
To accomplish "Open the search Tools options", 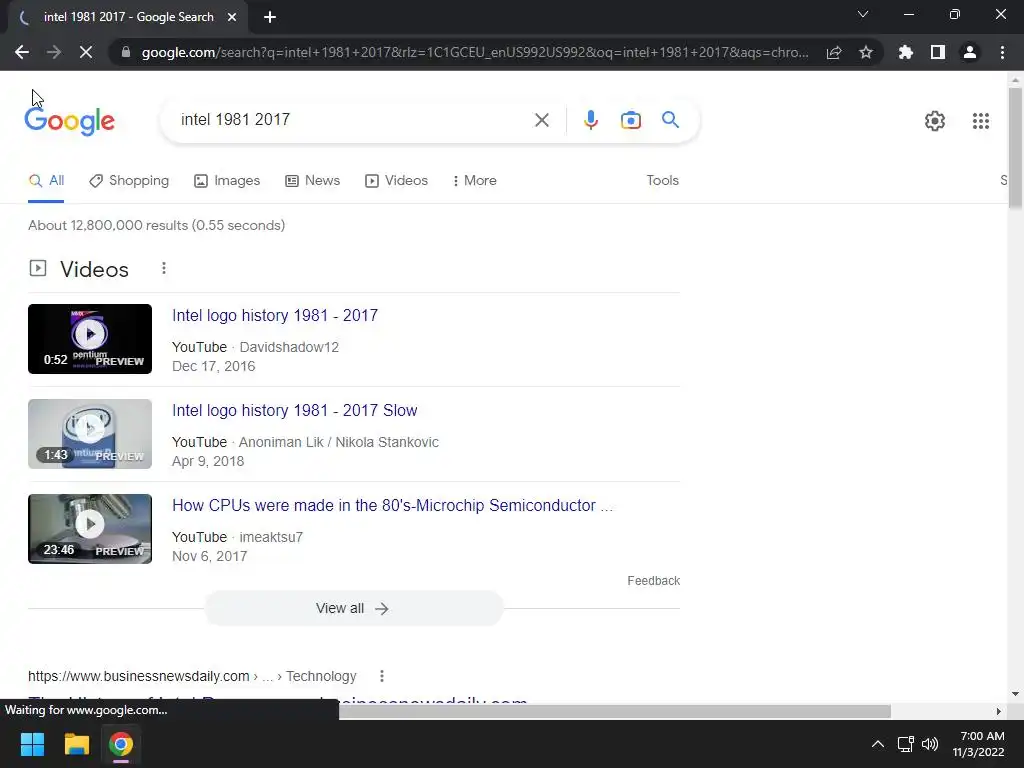I will tap(662, 180).
